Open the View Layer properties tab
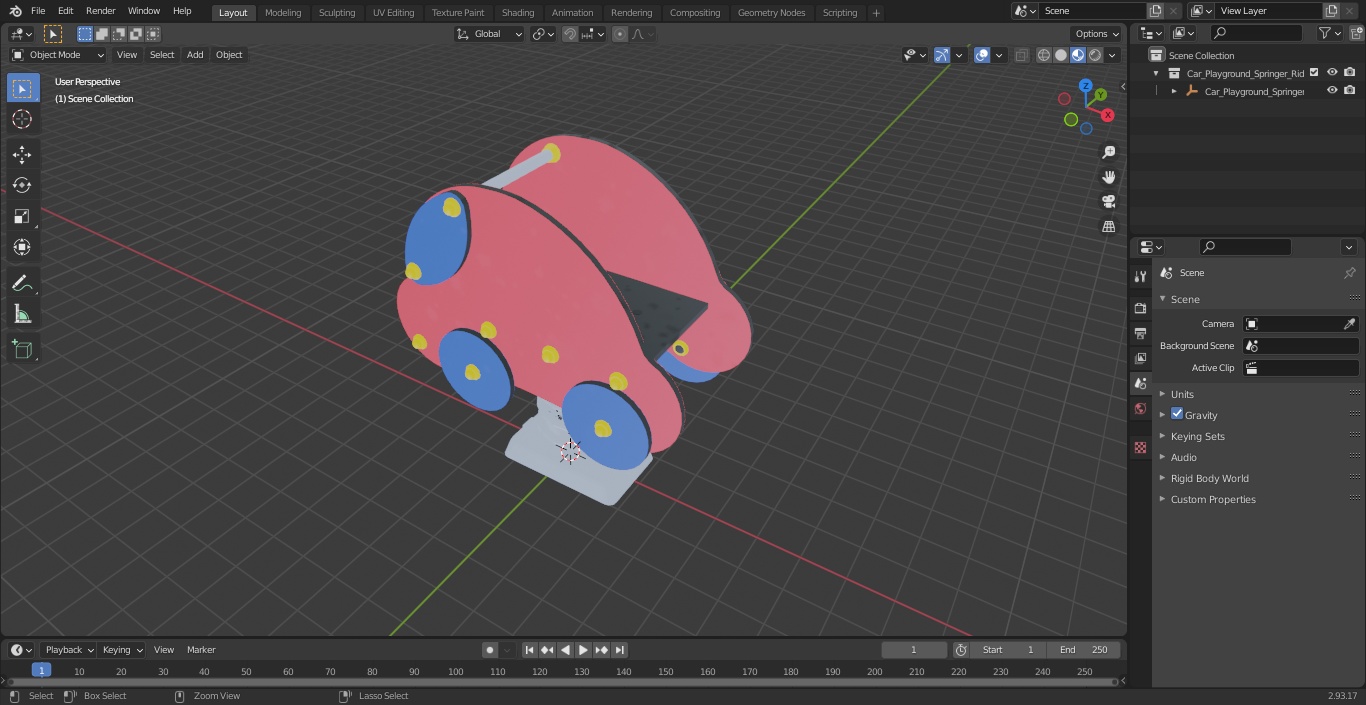The height and width of the screenshot is (705, 1366). click(x=1140, y=358)
